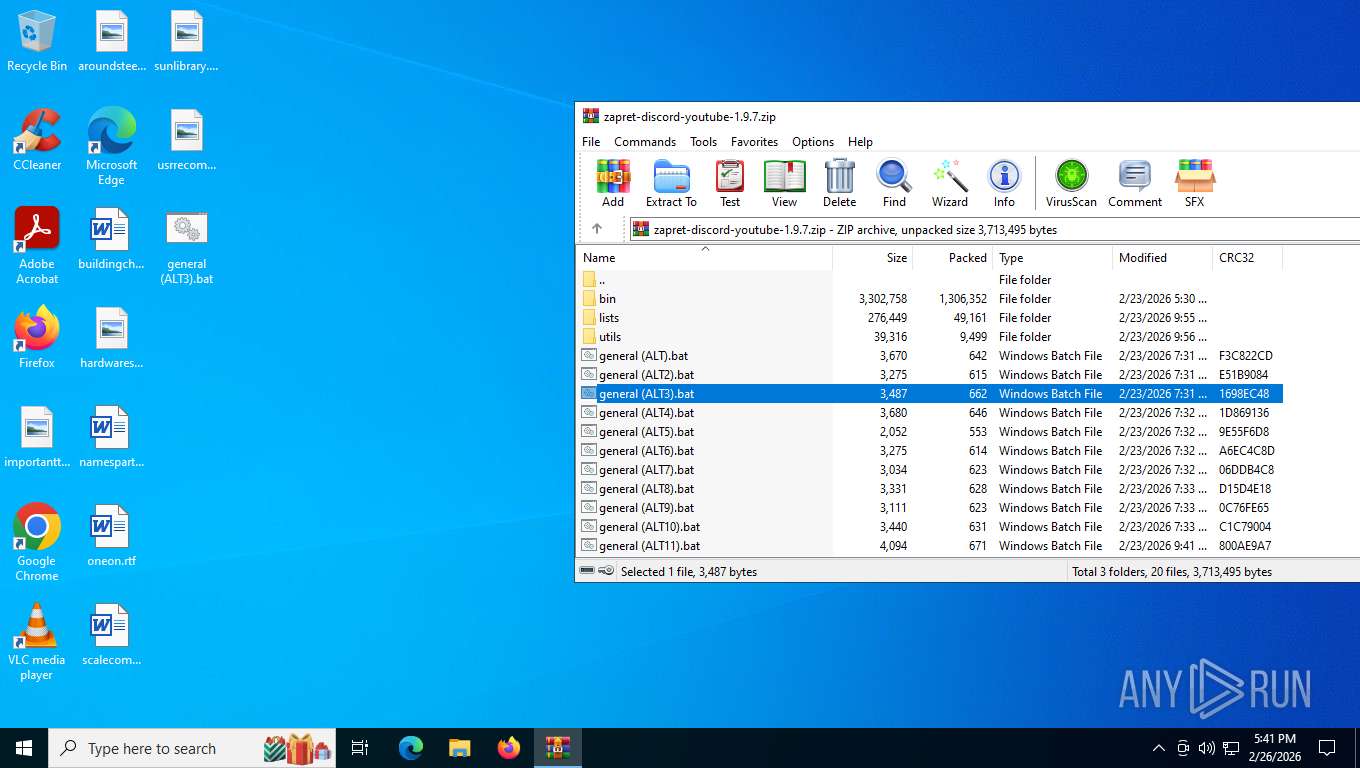Screen dimensions: 1360x768
Task: Click the Comment toolbar icon
Action: click(1134, 183)
